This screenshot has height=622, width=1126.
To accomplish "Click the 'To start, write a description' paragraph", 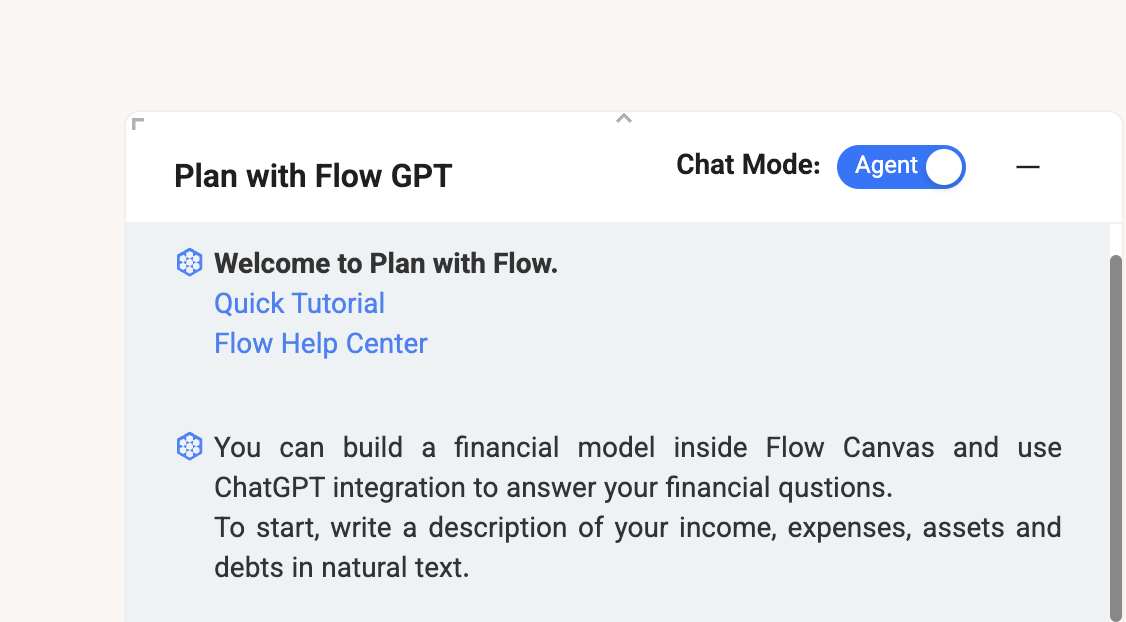I will (x=638, y=548).
